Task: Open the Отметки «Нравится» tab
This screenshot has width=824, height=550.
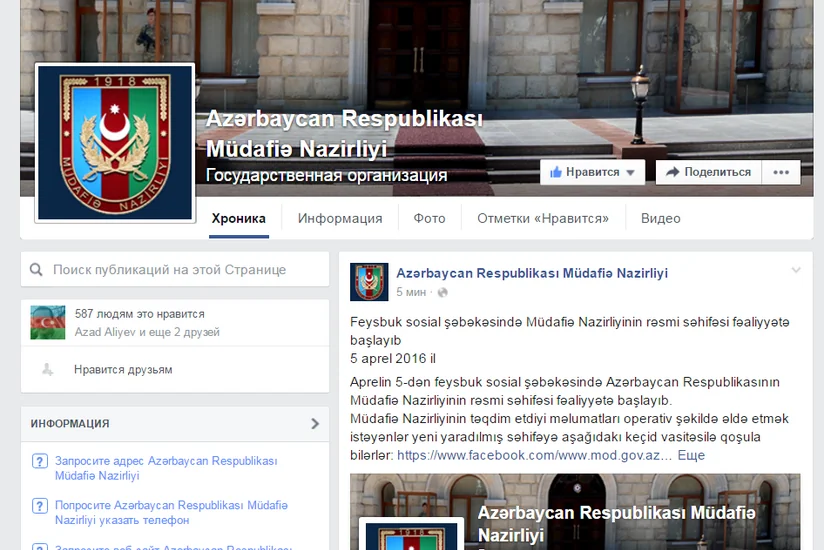Action: point(543,219)
